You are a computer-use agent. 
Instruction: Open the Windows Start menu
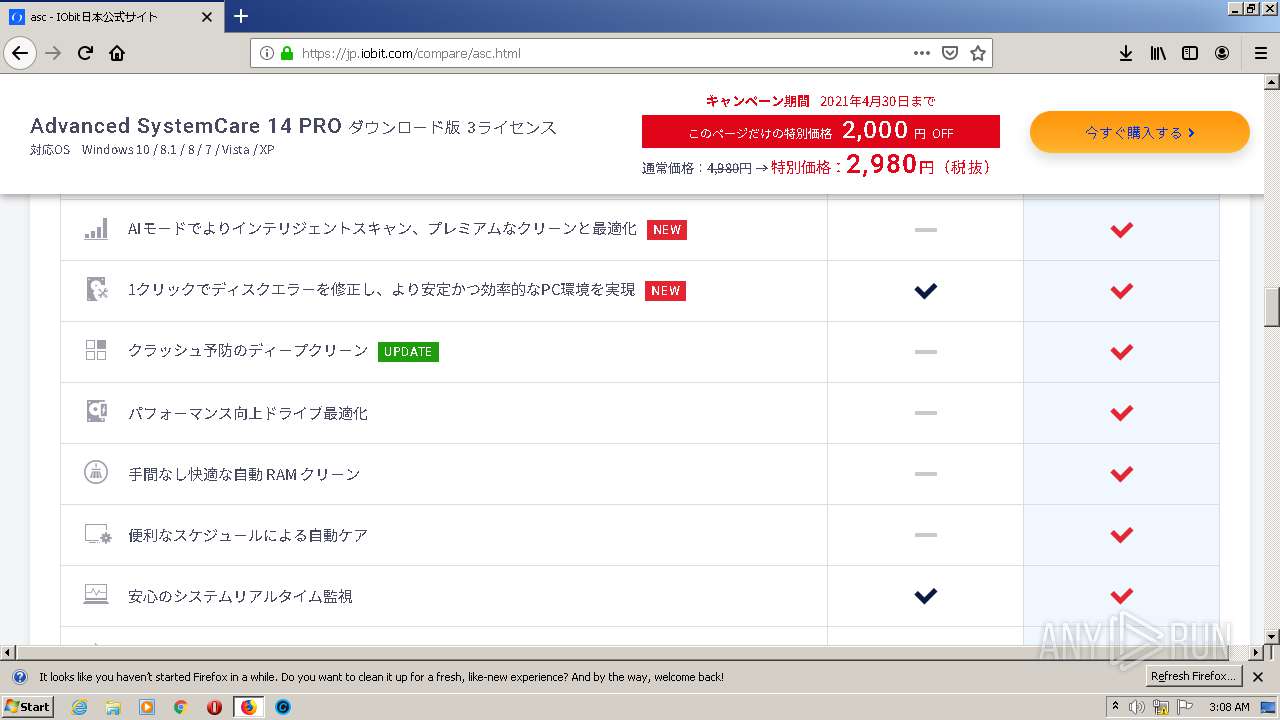coord(28,706)
